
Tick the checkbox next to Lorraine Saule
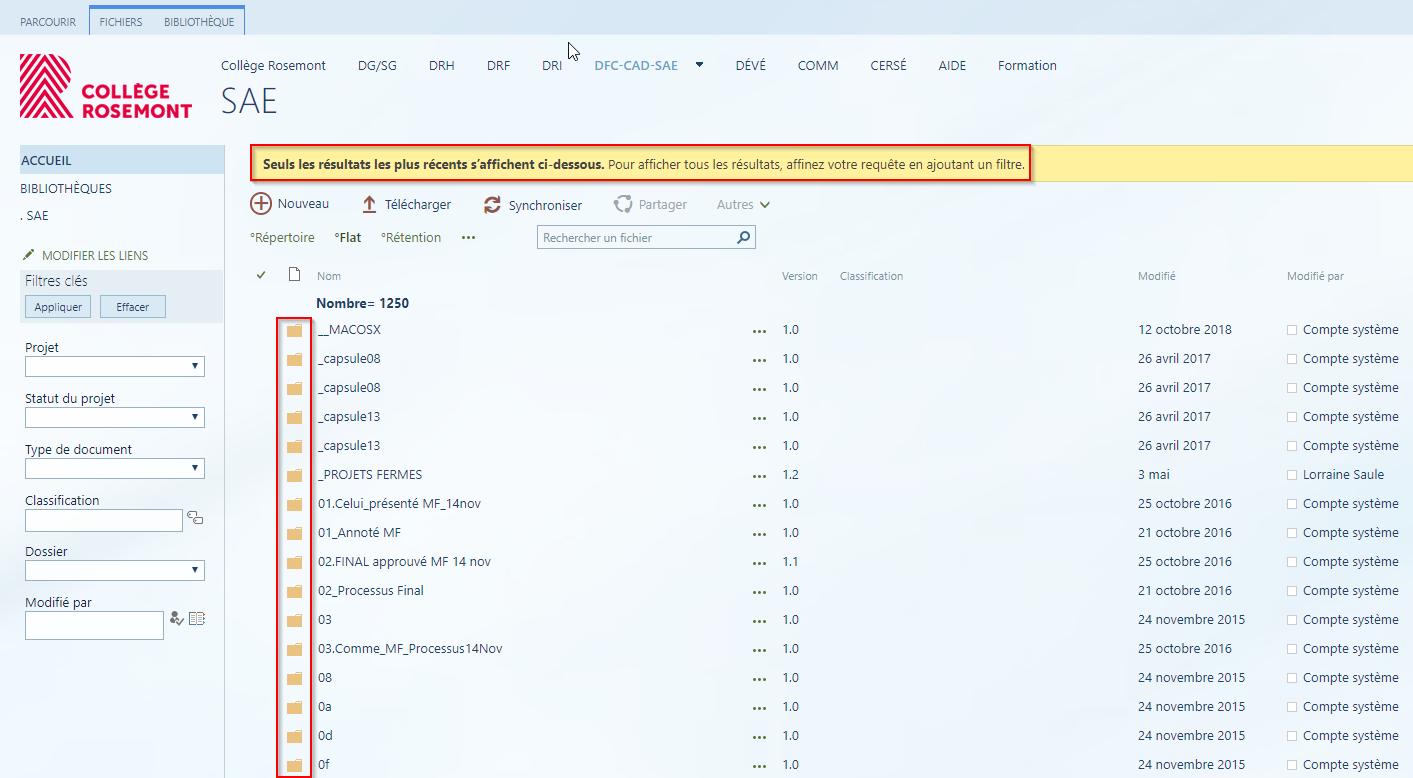(x=1292, y=475)
